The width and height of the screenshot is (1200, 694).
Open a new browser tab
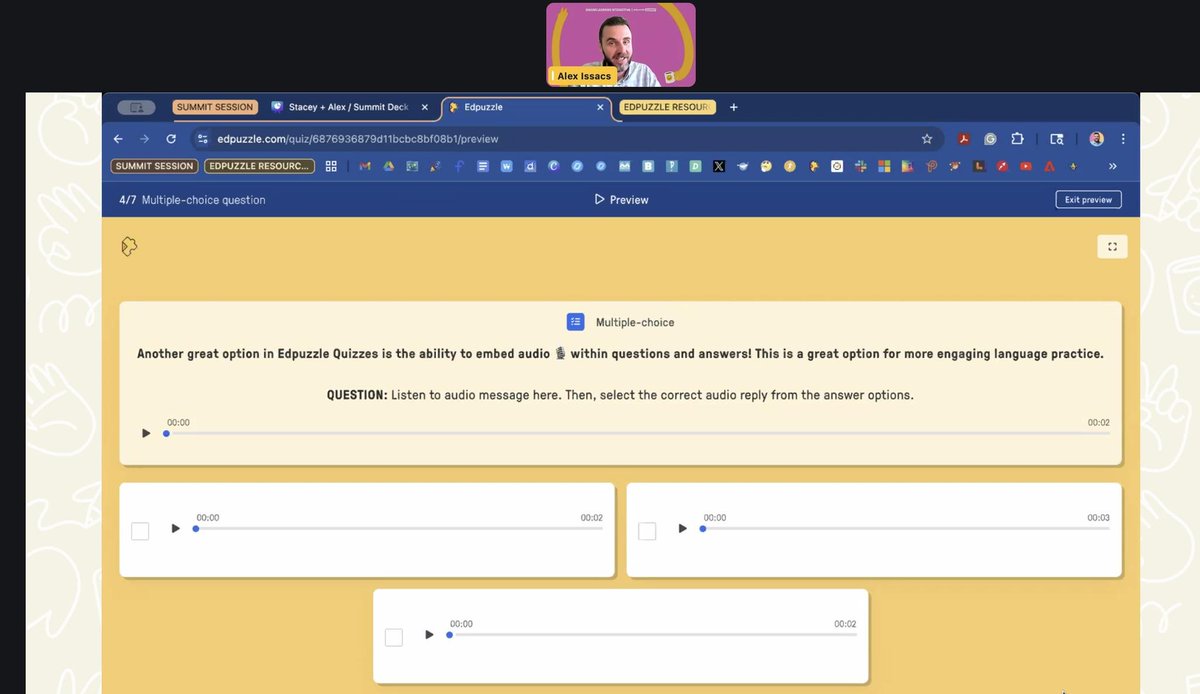click(734, 107)
